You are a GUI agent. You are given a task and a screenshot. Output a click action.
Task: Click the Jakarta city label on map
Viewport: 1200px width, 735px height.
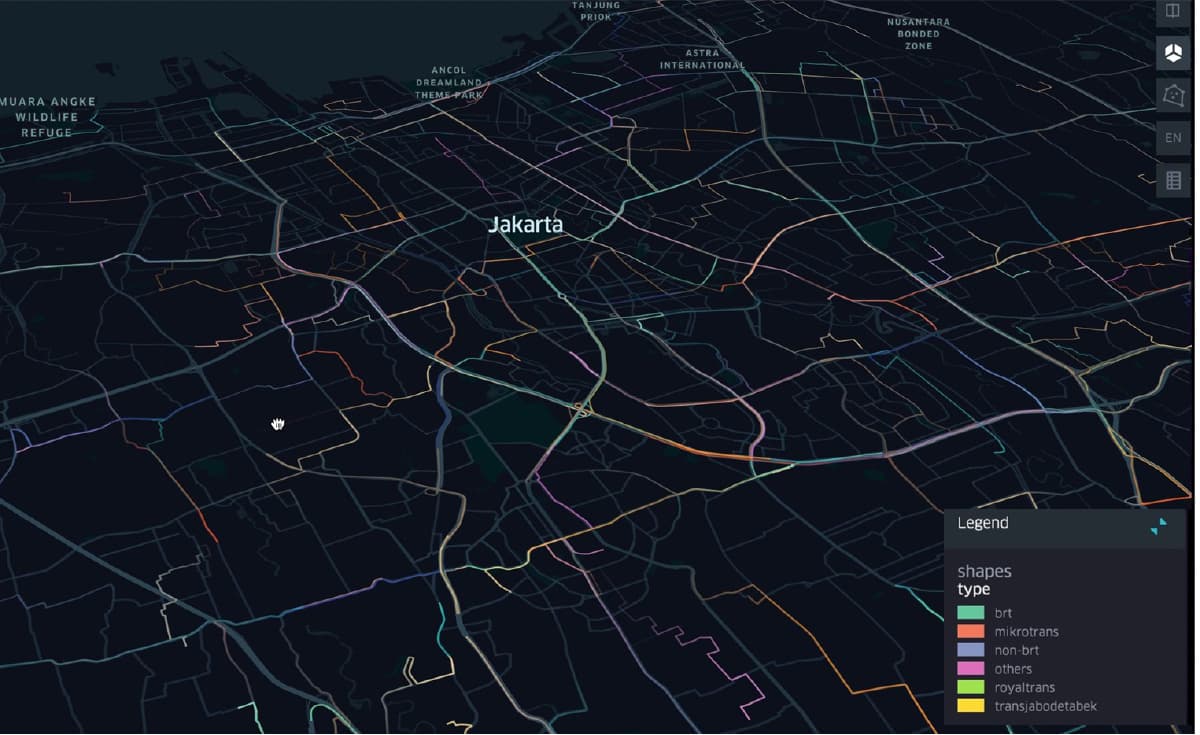click(x=525, y=225)
